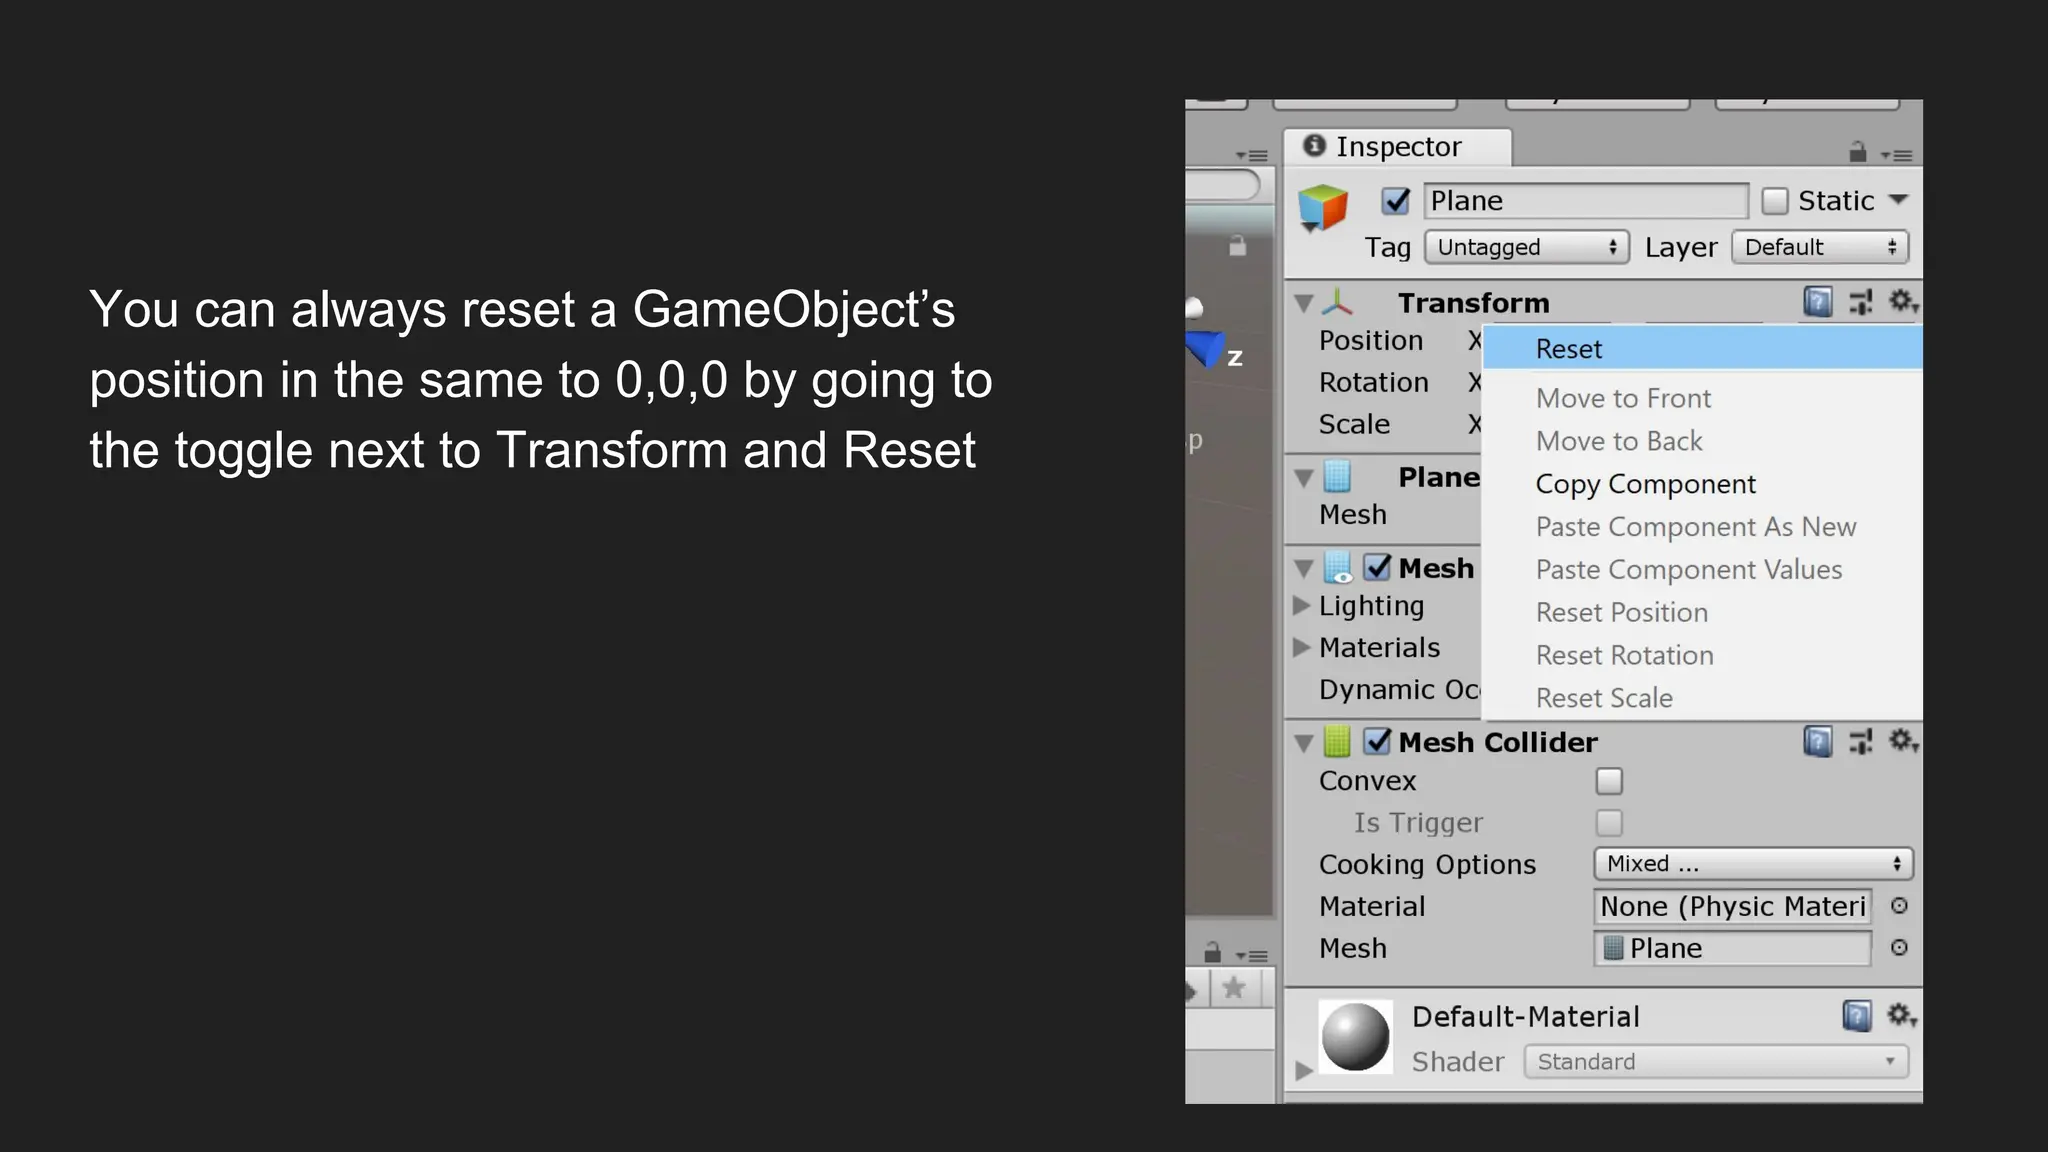Screen dimensions: 2048x1152
Task: Toggle the Is Trigger checkbox
Action: click(x=1609, y=823)
